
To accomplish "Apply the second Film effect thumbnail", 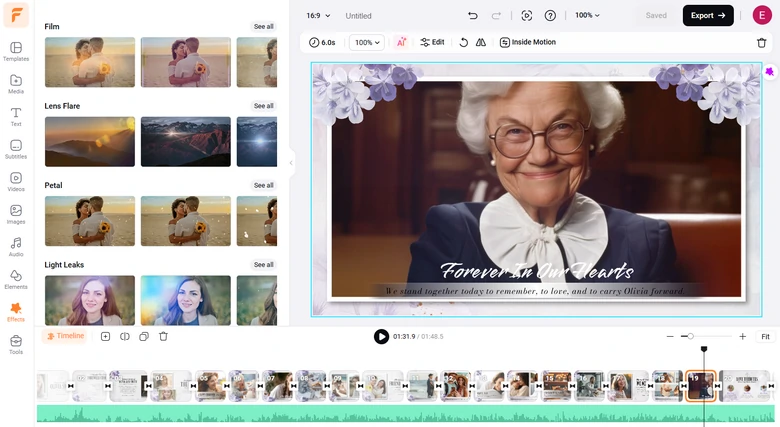I will coord(186,62).
